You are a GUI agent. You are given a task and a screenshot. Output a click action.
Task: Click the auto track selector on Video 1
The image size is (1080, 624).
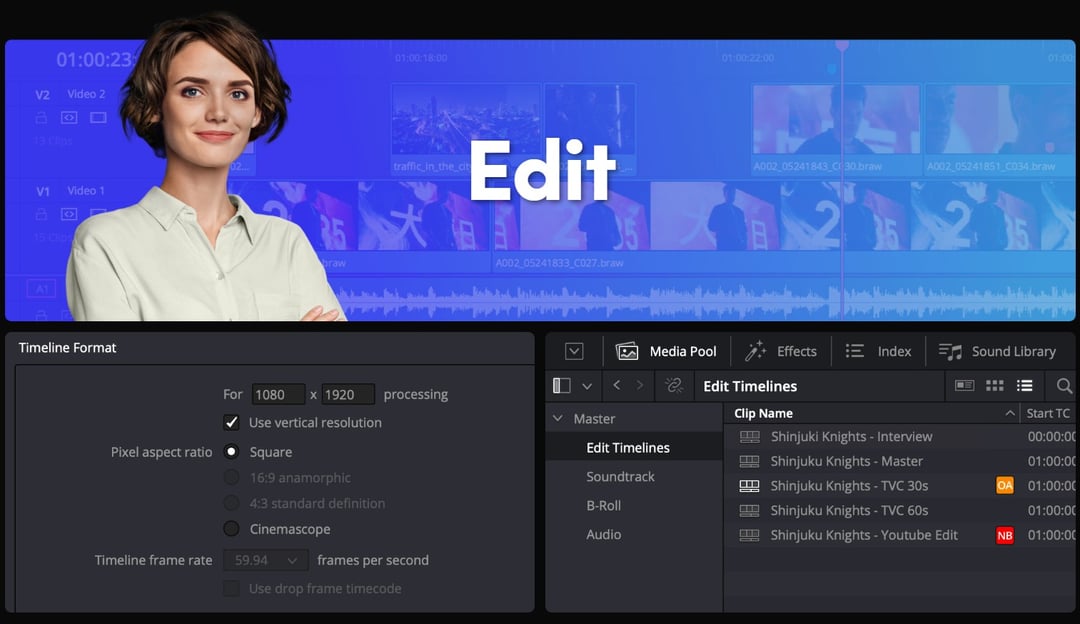pos(69,214)
